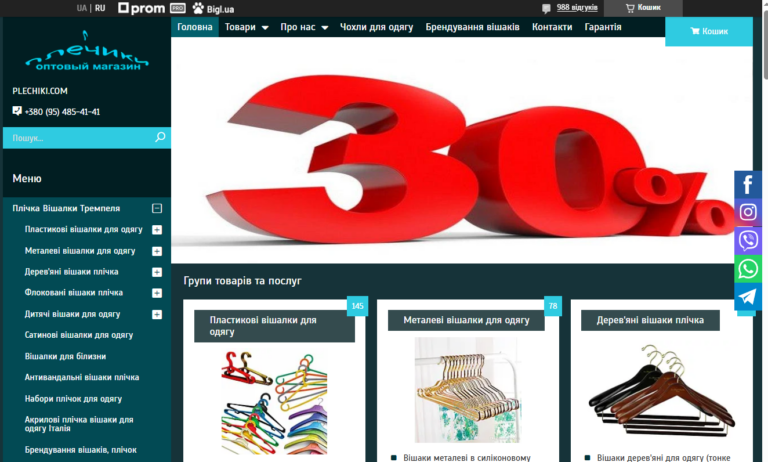Click the wooden hangers image
The image size is (768, 462).
[661, 390]
